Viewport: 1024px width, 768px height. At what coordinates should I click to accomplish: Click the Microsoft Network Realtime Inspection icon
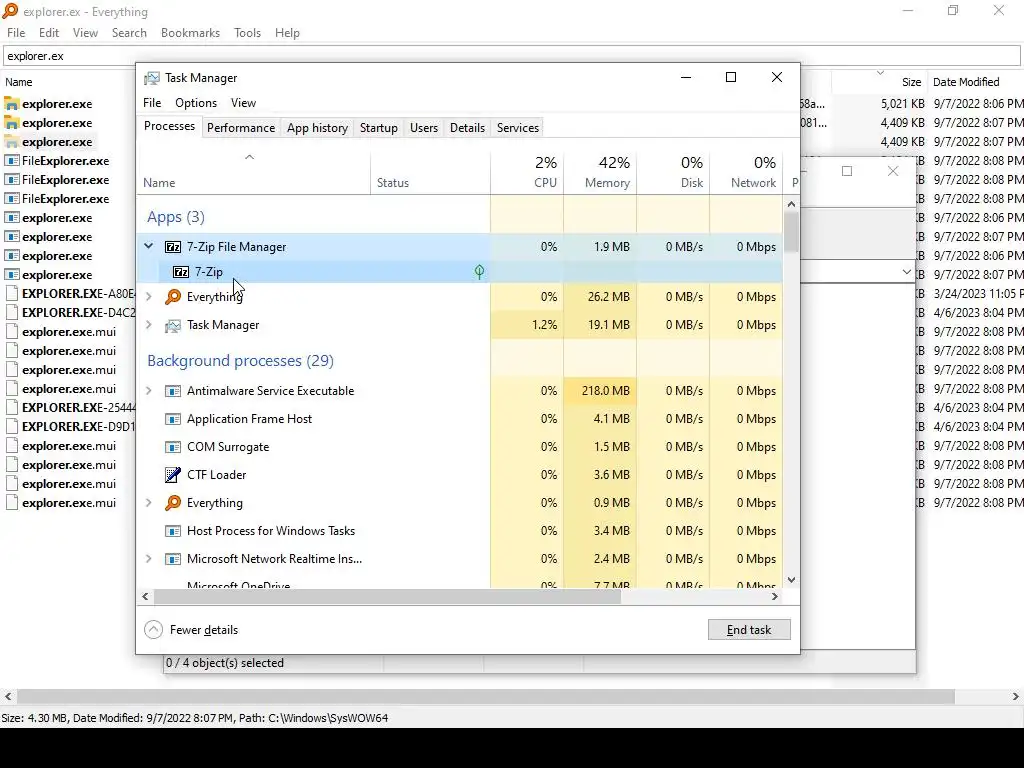click(172, 559)
